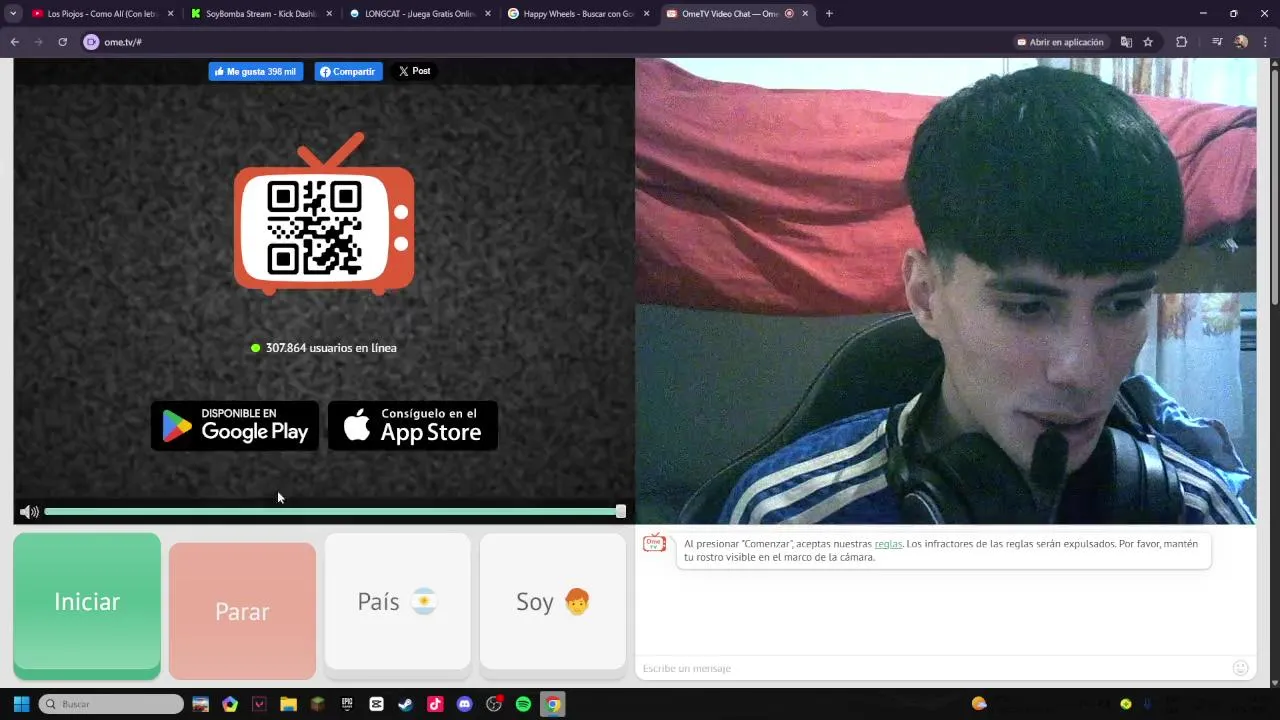The image size is (1280, 720).
Task: Open Discord from the taskbar
Action: 464,704
